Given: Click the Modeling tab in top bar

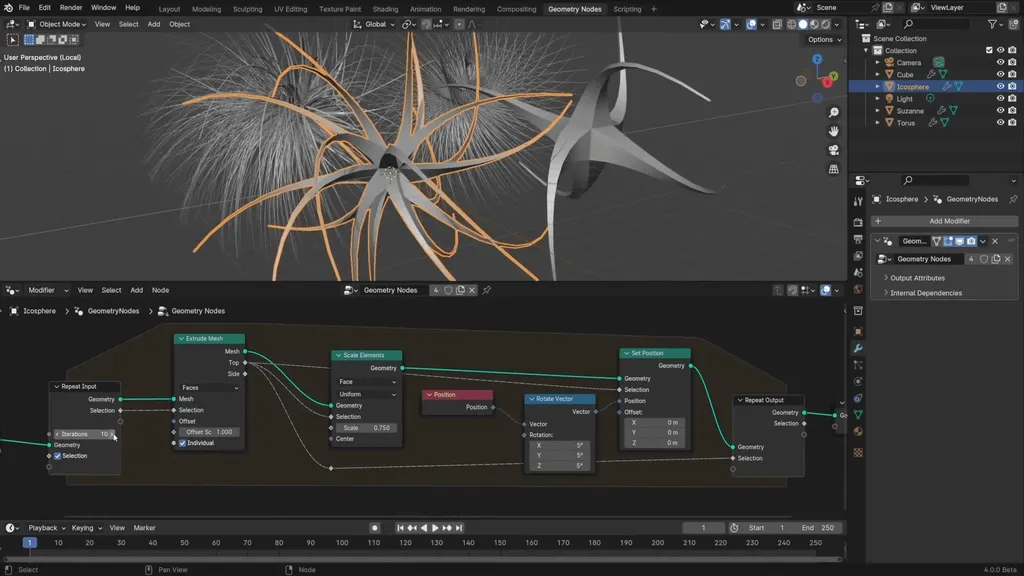Looking at the screenshot, I should coord(205,9).
